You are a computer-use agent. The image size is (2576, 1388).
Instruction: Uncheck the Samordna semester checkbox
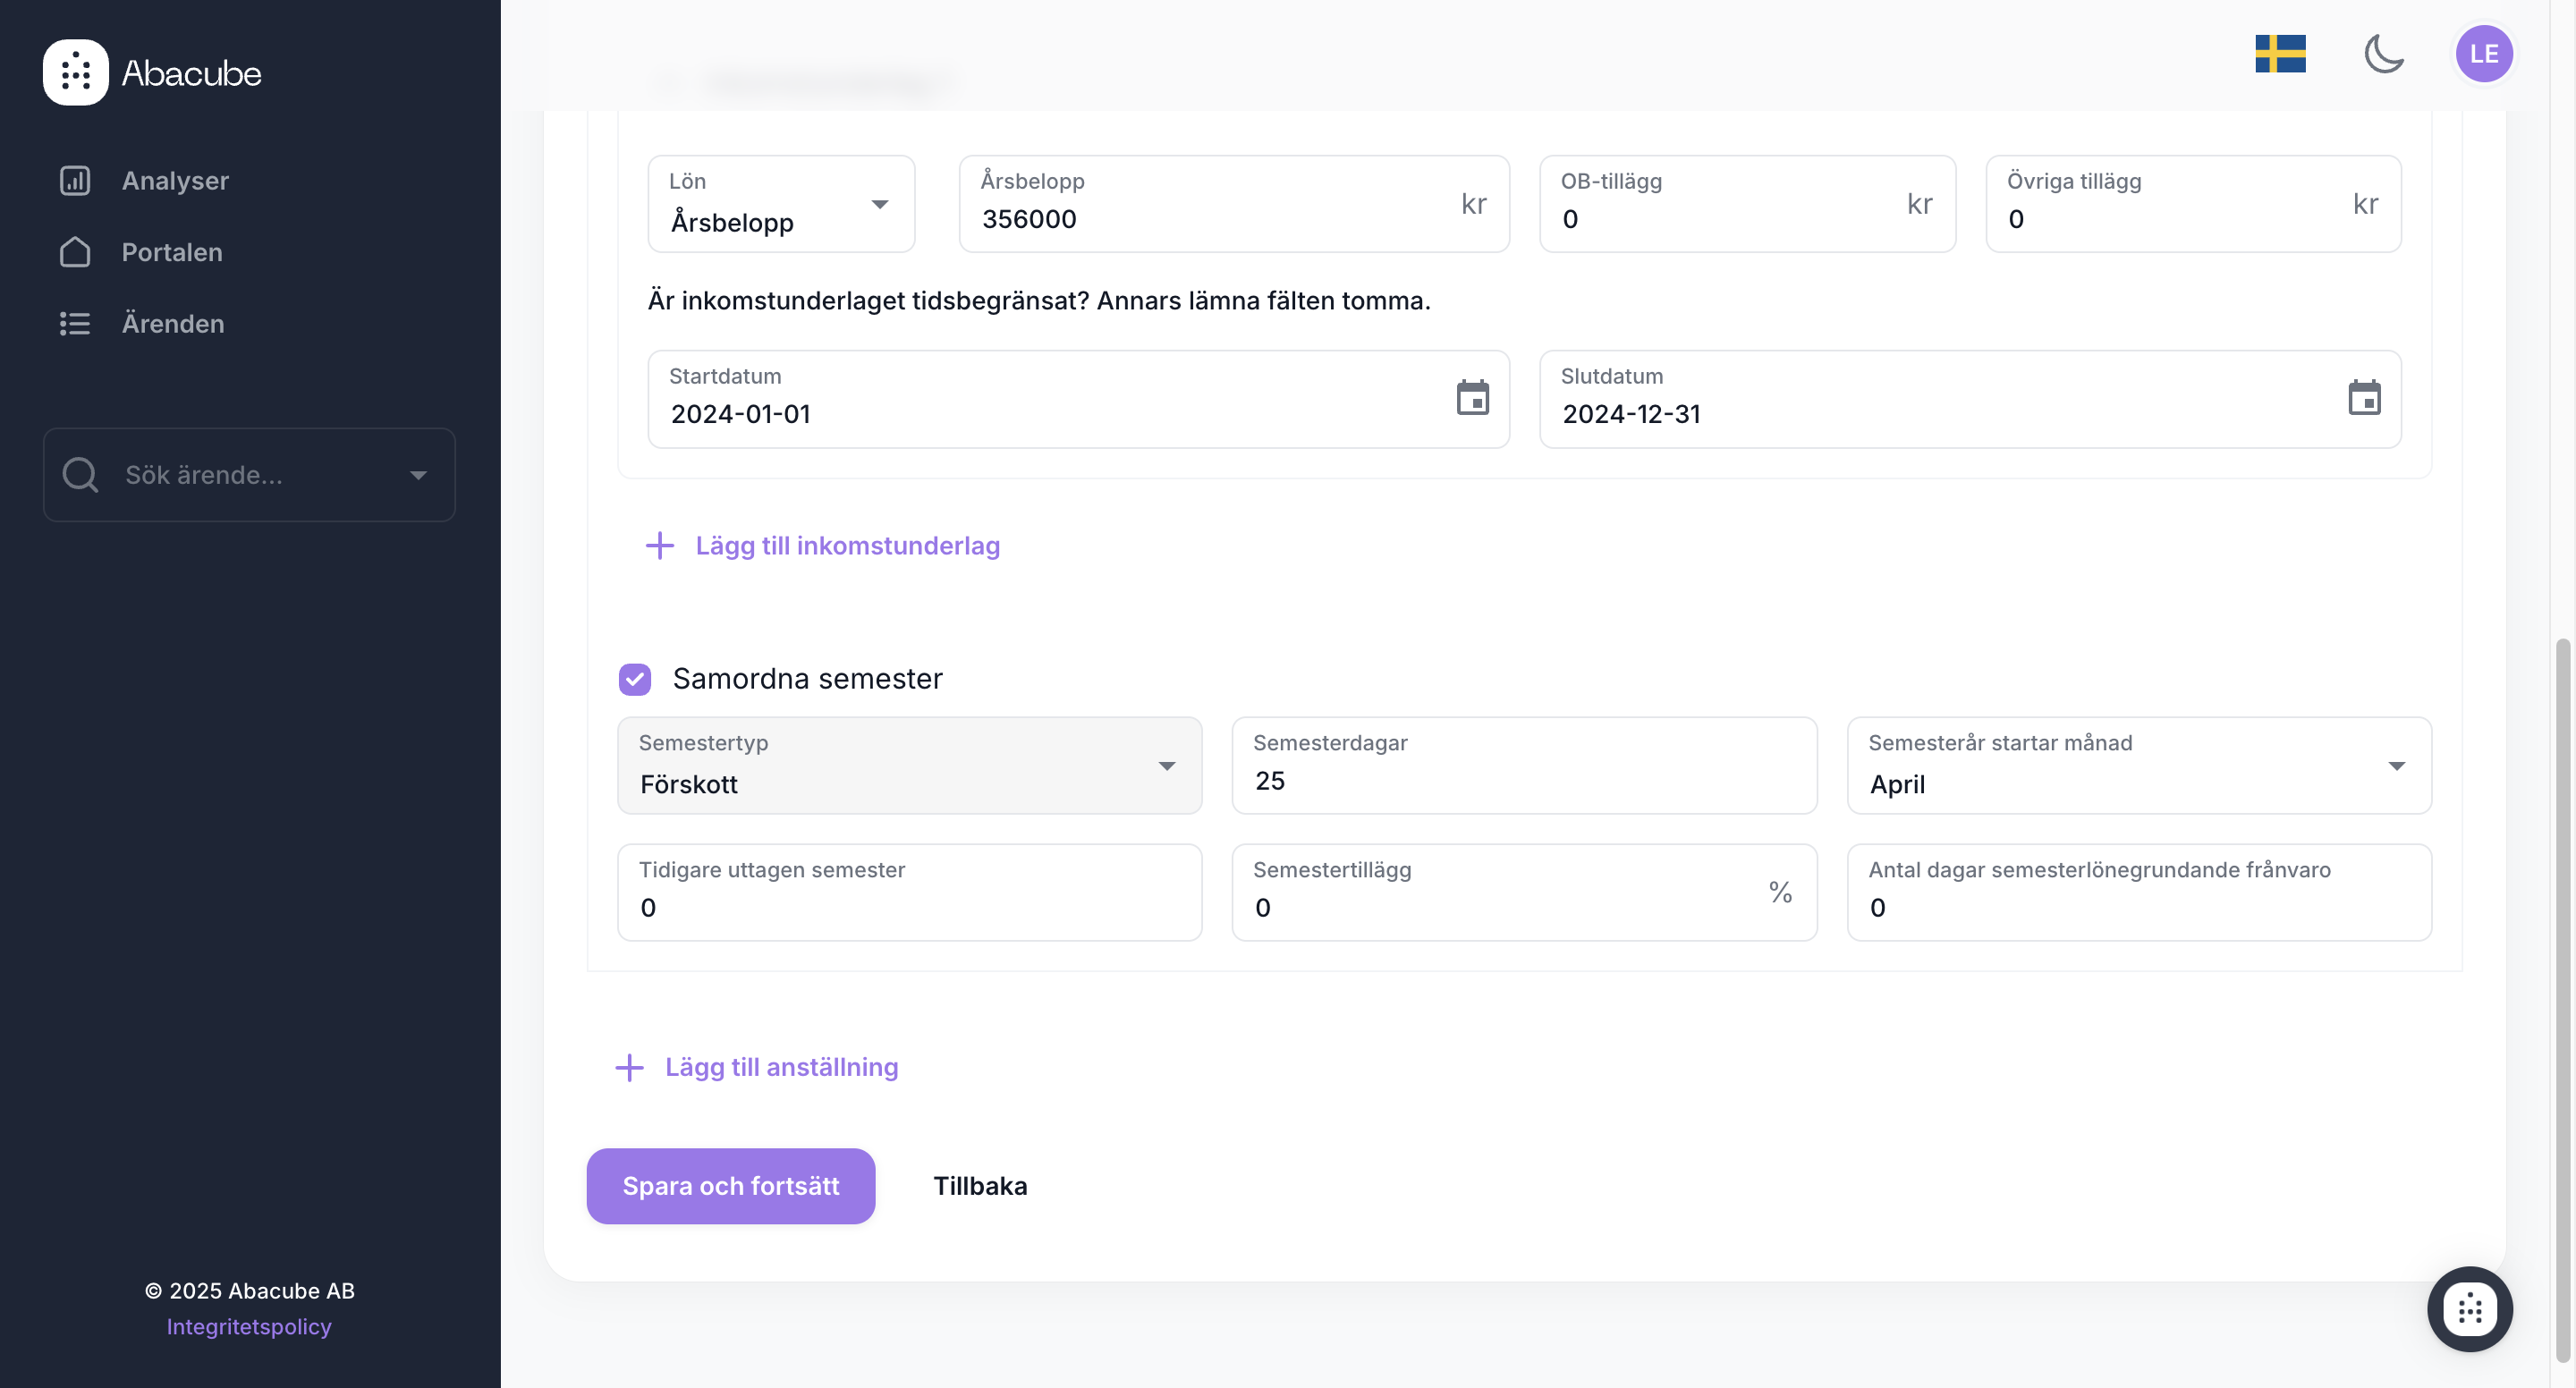tap(635, 679)
